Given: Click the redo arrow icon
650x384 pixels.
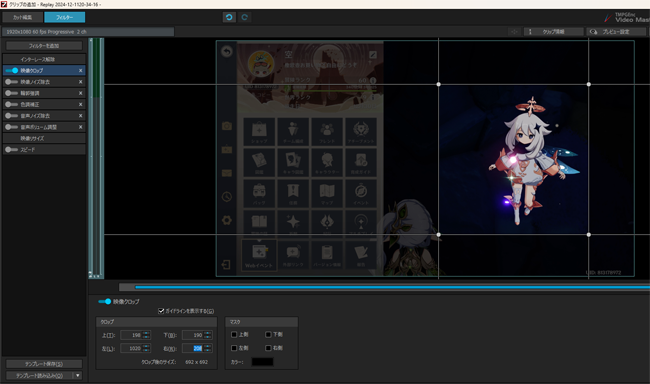Looking at the screenshot, I should (x=245, y=17).
